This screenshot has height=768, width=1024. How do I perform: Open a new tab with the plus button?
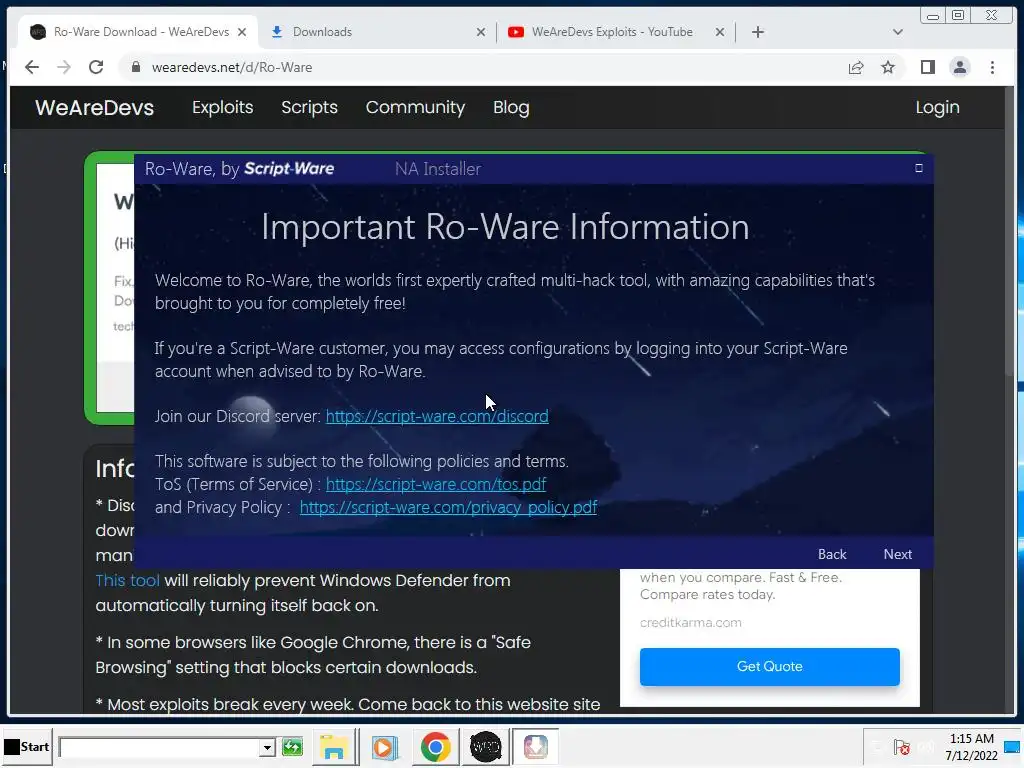(758, 32)
